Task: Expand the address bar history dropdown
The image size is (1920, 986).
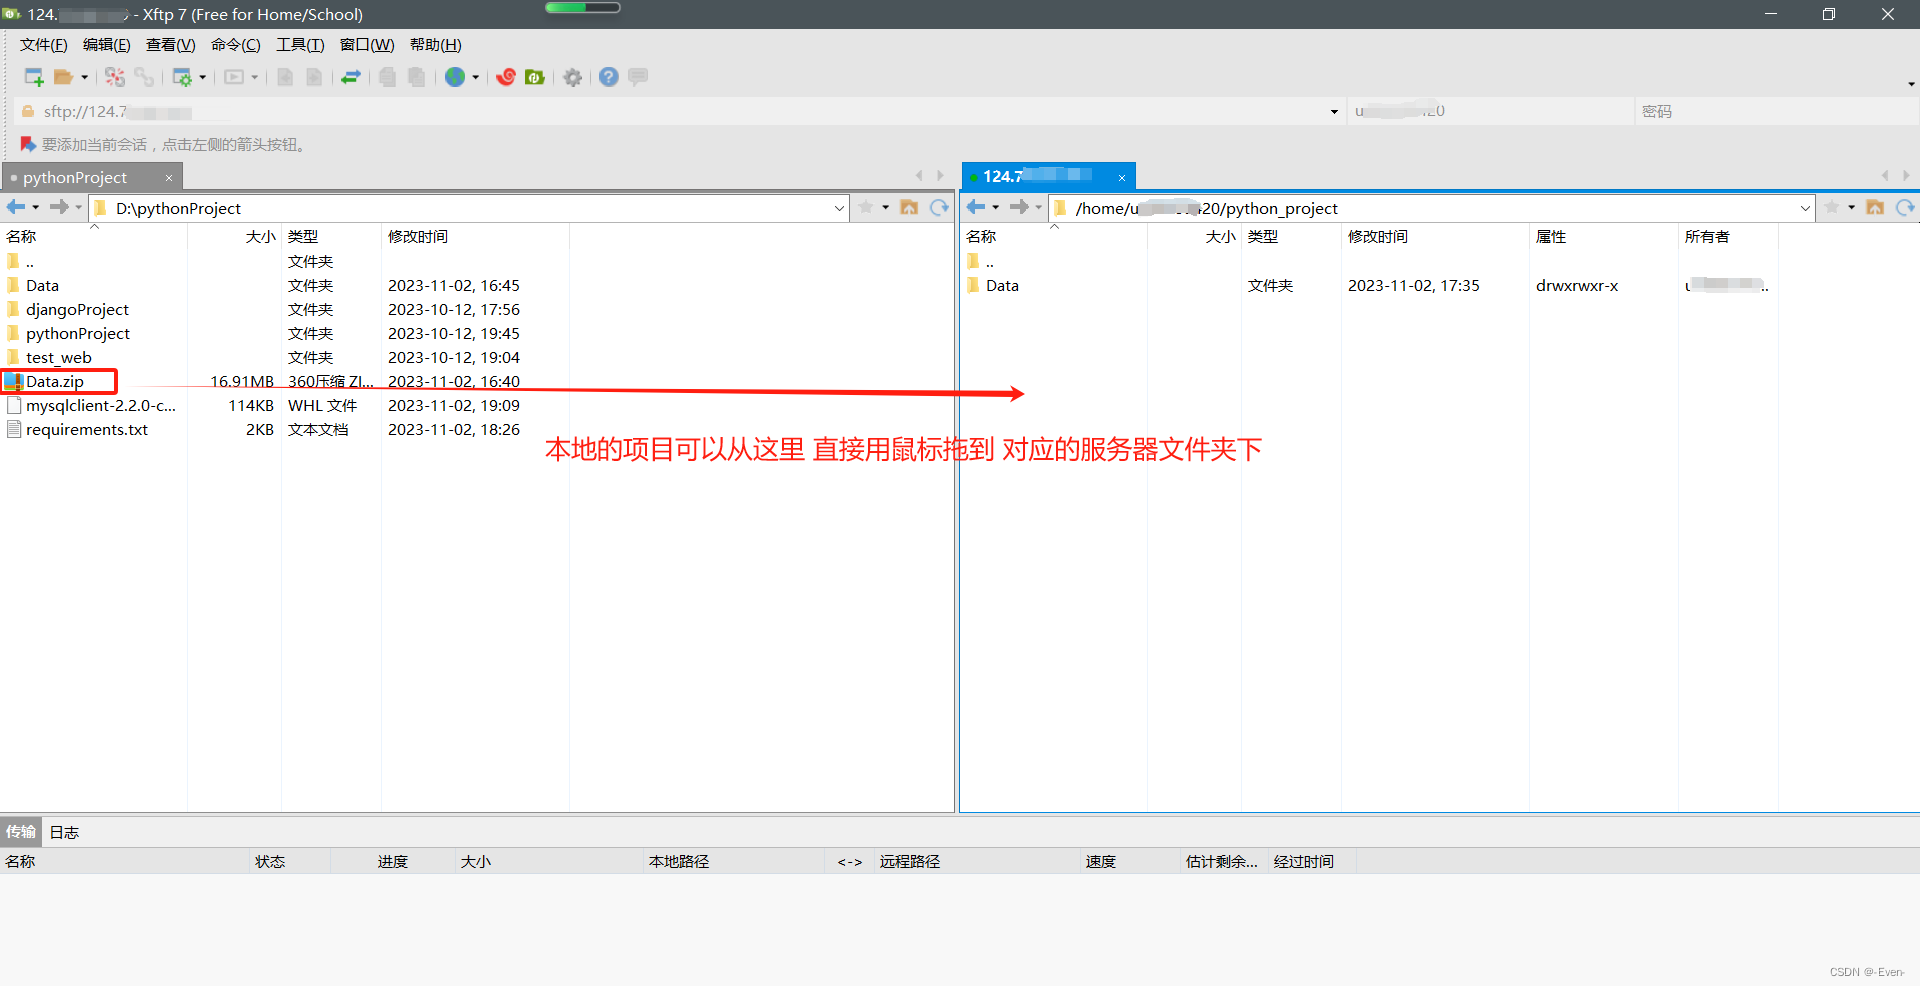Action: tap(1334, 112)
